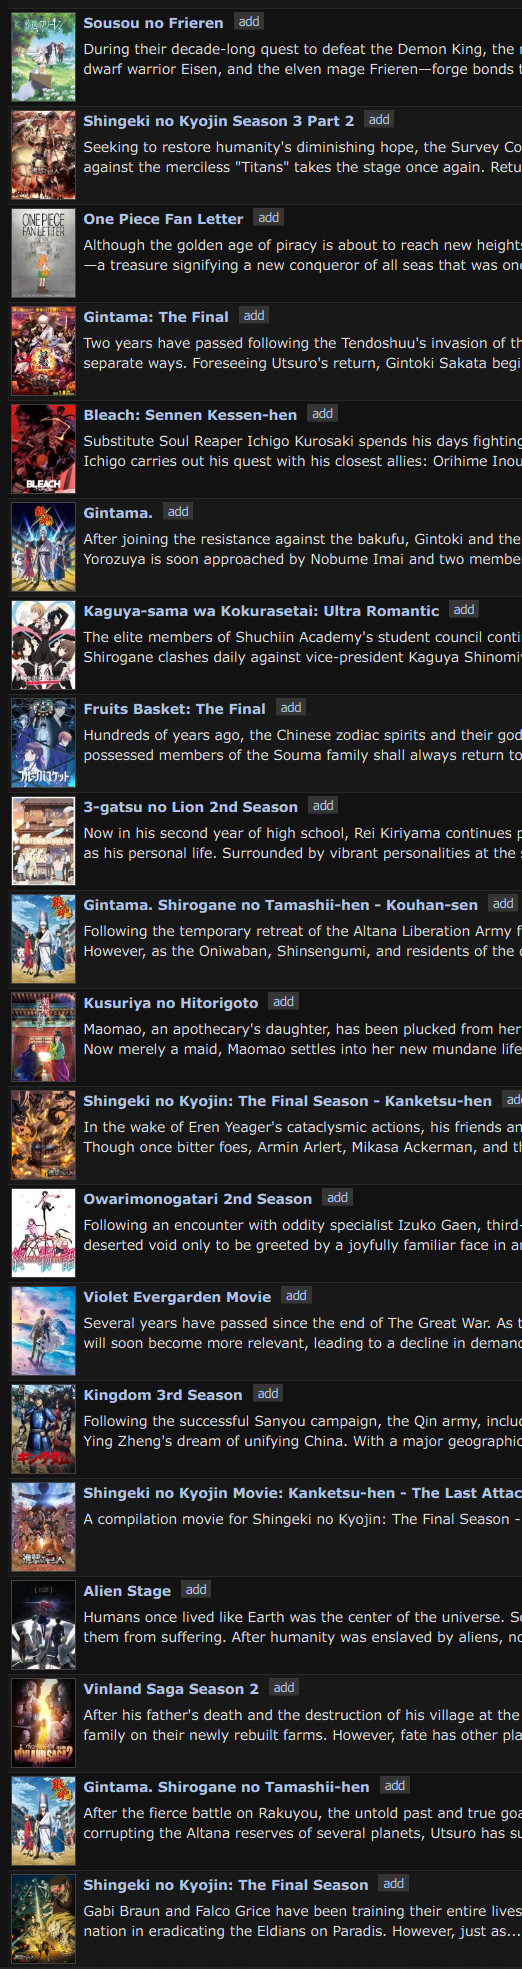Click the One Piece Fan Letter poster image

[x=43, y=253]
